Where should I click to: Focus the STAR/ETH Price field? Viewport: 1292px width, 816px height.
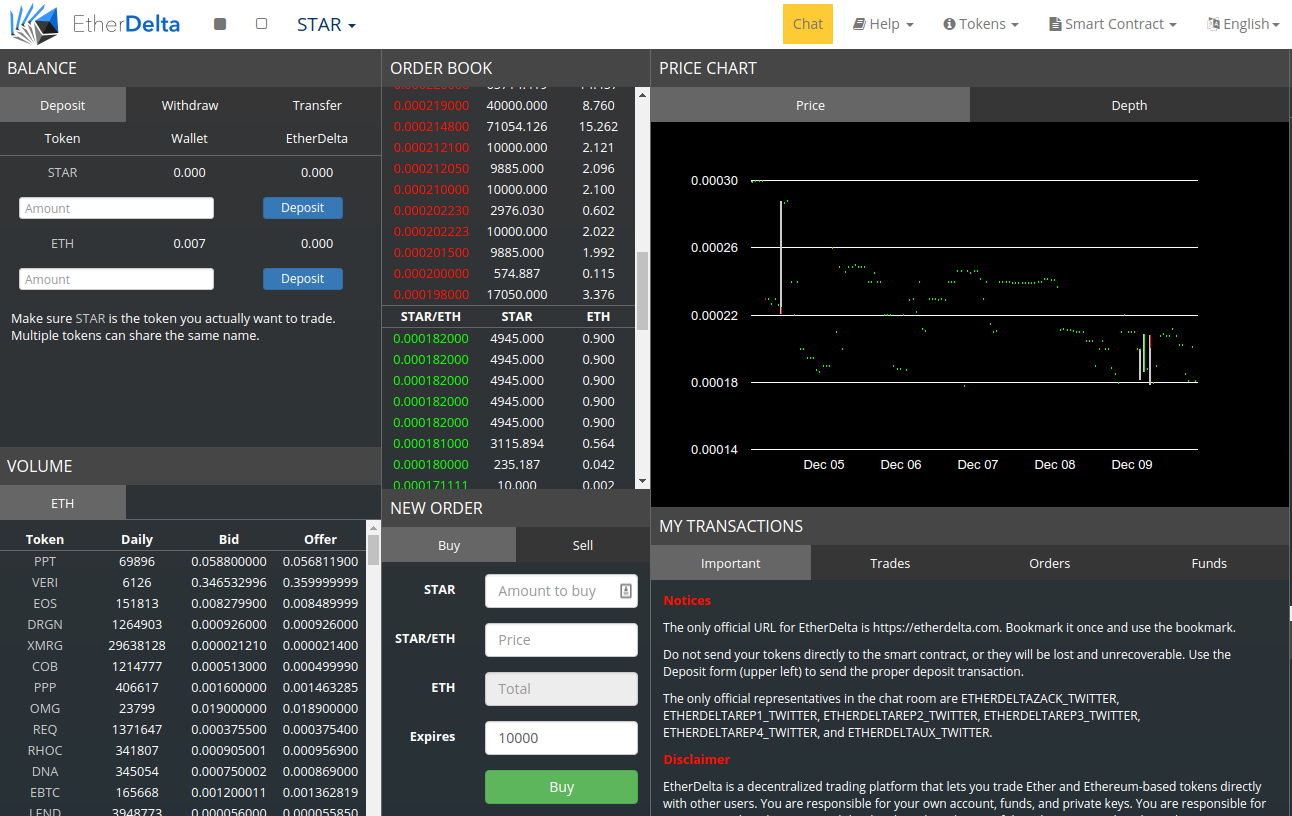(561, 640)
